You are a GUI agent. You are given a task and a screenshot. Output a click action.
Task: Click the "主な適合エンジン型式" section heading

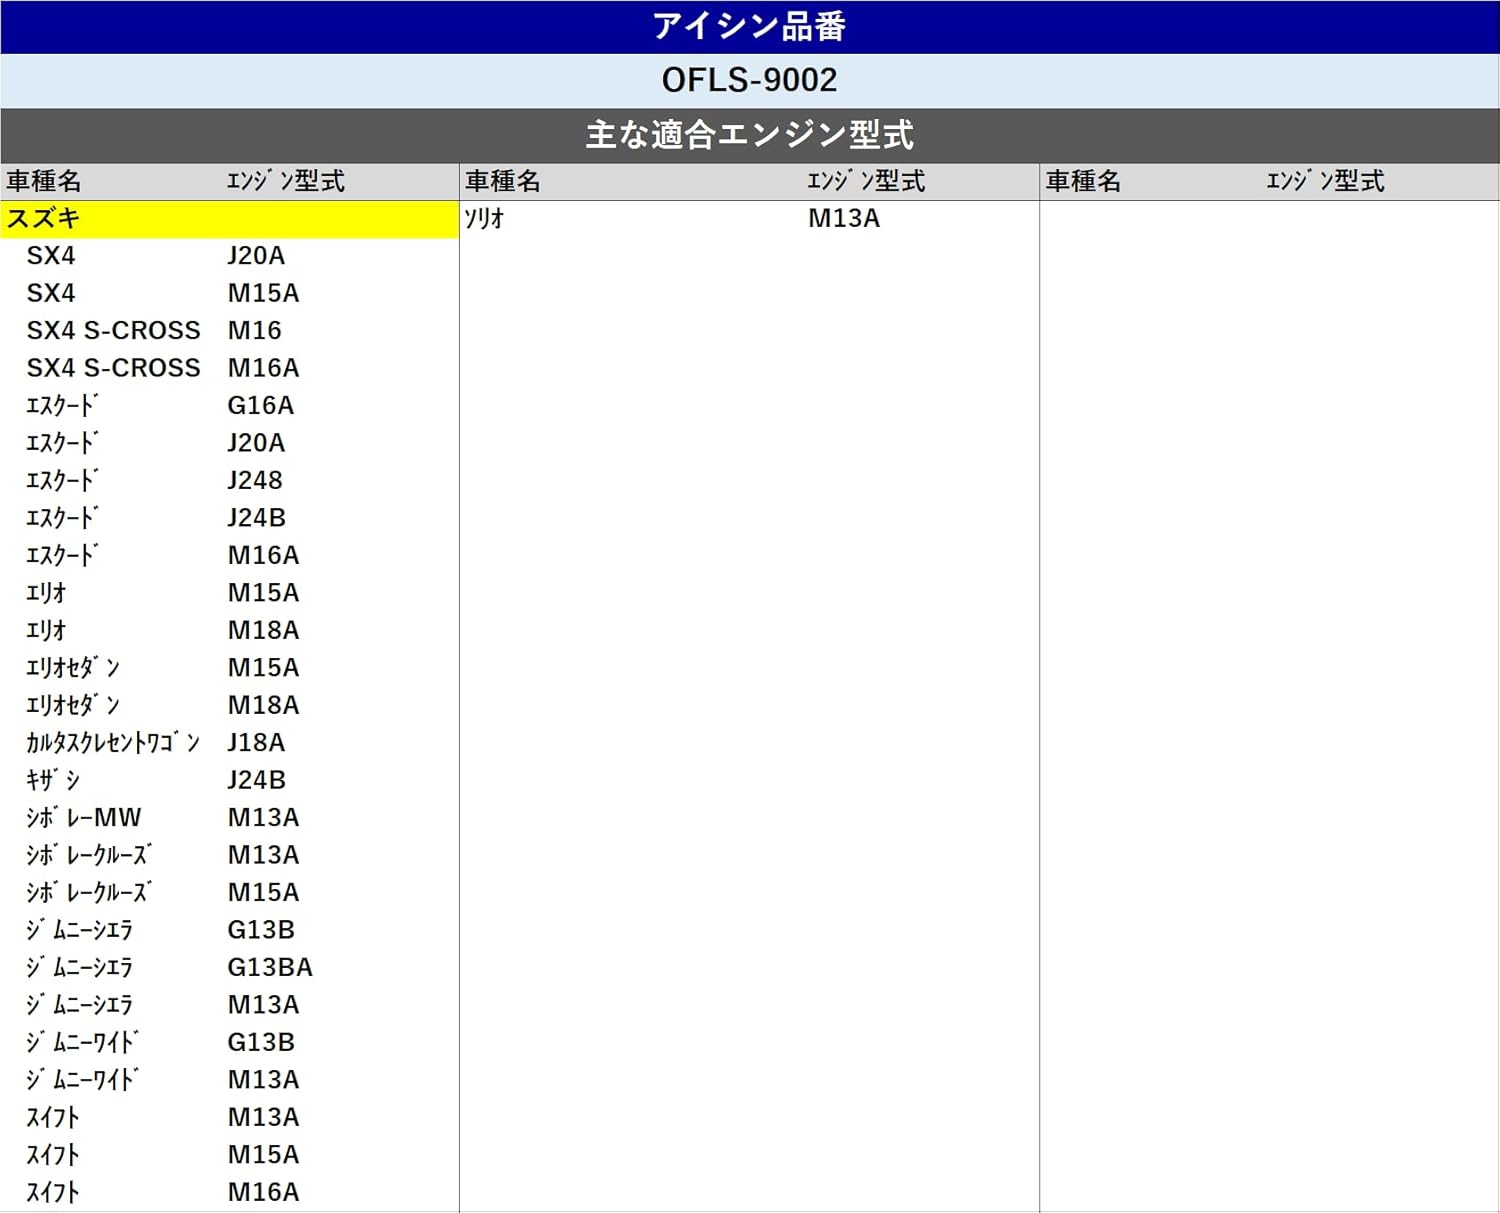click(749, 135)
